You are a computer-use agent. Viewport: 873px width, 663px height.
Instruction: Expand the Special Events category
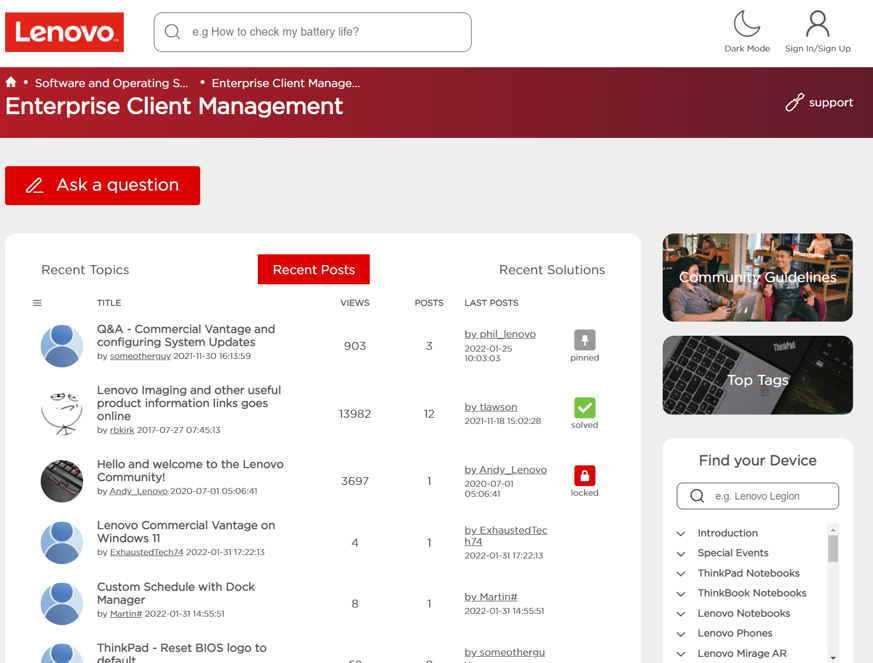point(681,553)
